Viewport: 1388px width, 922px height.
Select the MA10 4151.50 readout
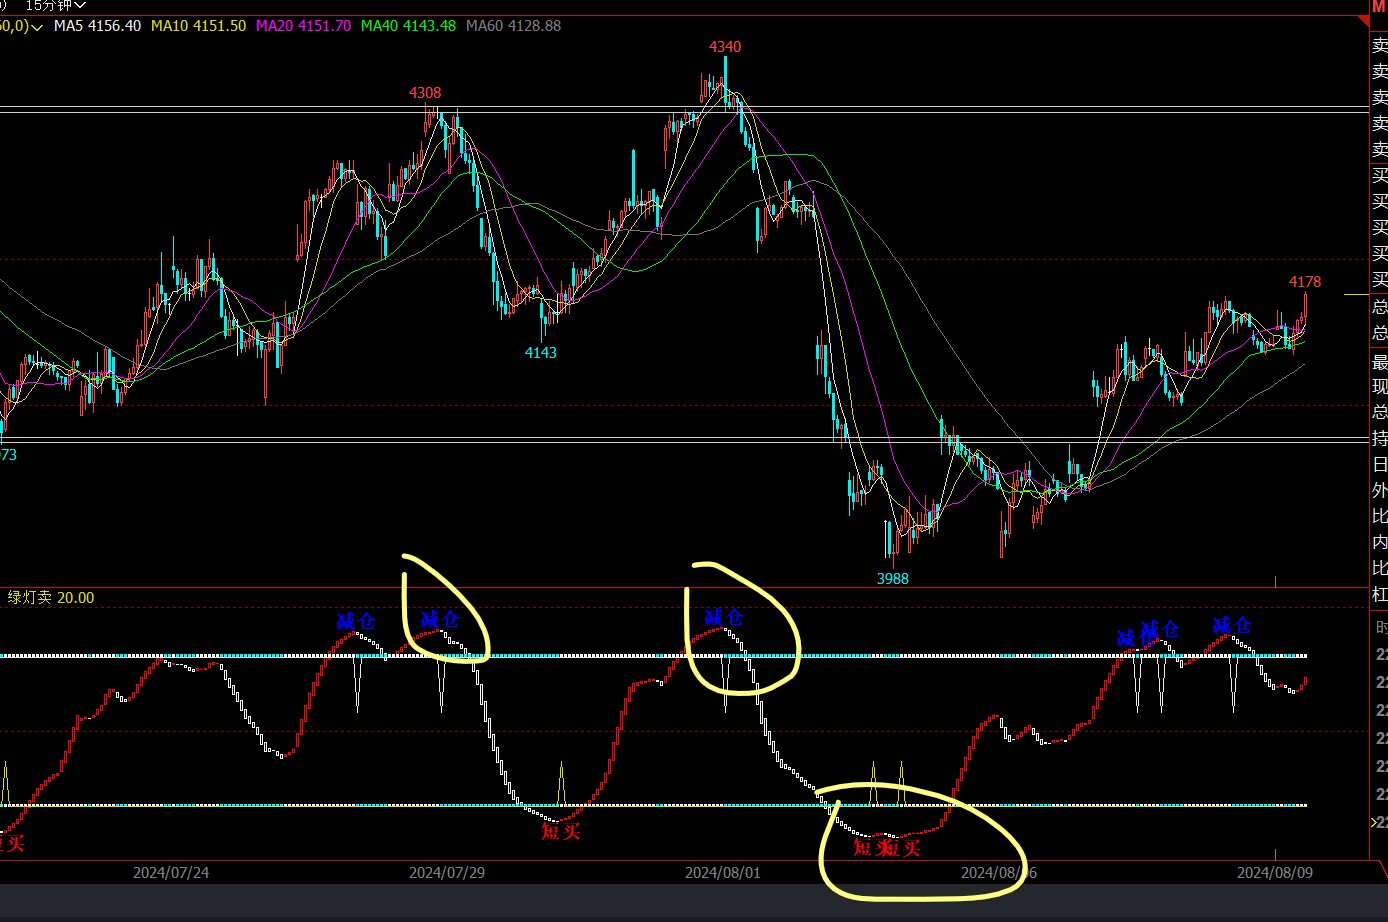click(198, 26)
